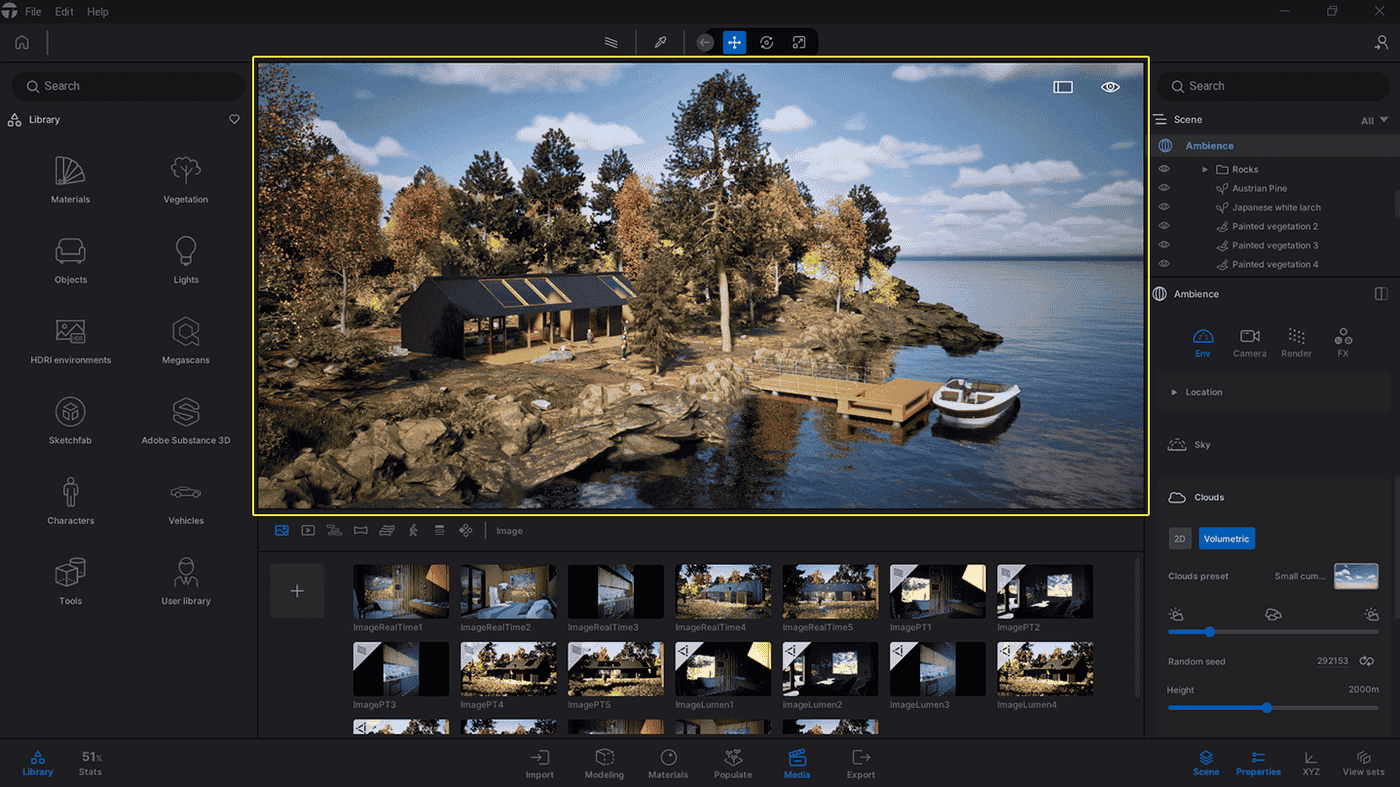Toggle visibility of Painted vegetation 2
Viewport: 1400px width, 787px height.
[1164, 226]
